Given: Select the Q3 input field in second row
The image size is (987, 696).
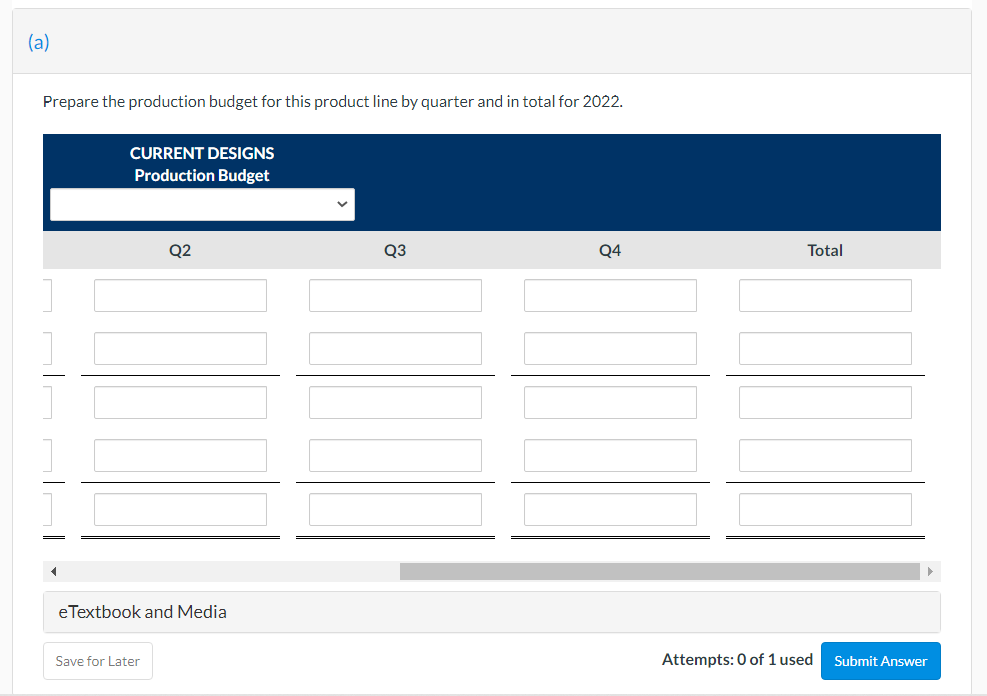Looking at the screenshot, I should (x=395, y=349).
